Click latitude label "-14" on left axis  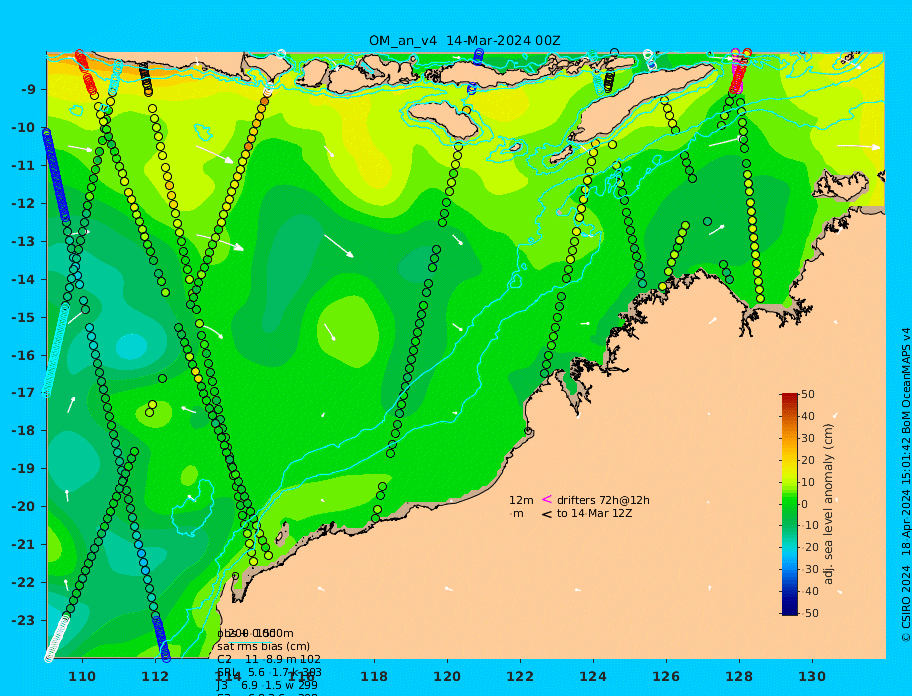[x=23, y=280]
